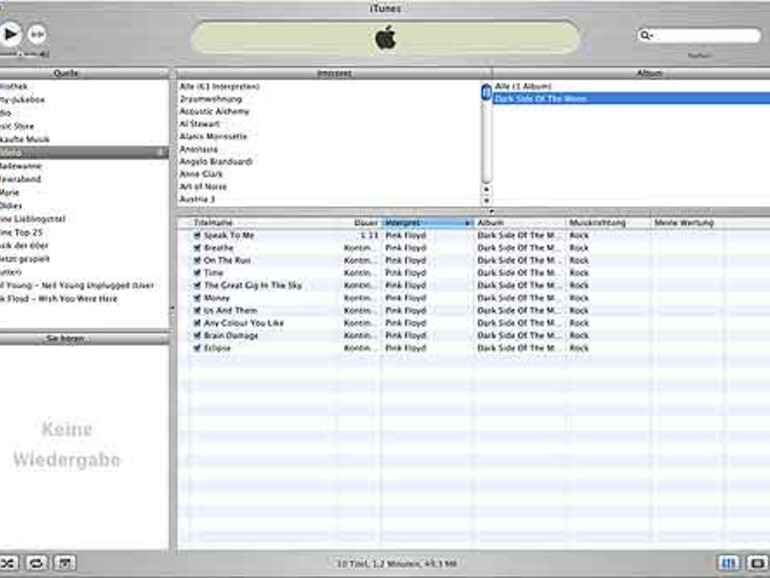Toggle shuffle playback icon
This screenshot has height=578, width=770.
(x=8, y=563)
